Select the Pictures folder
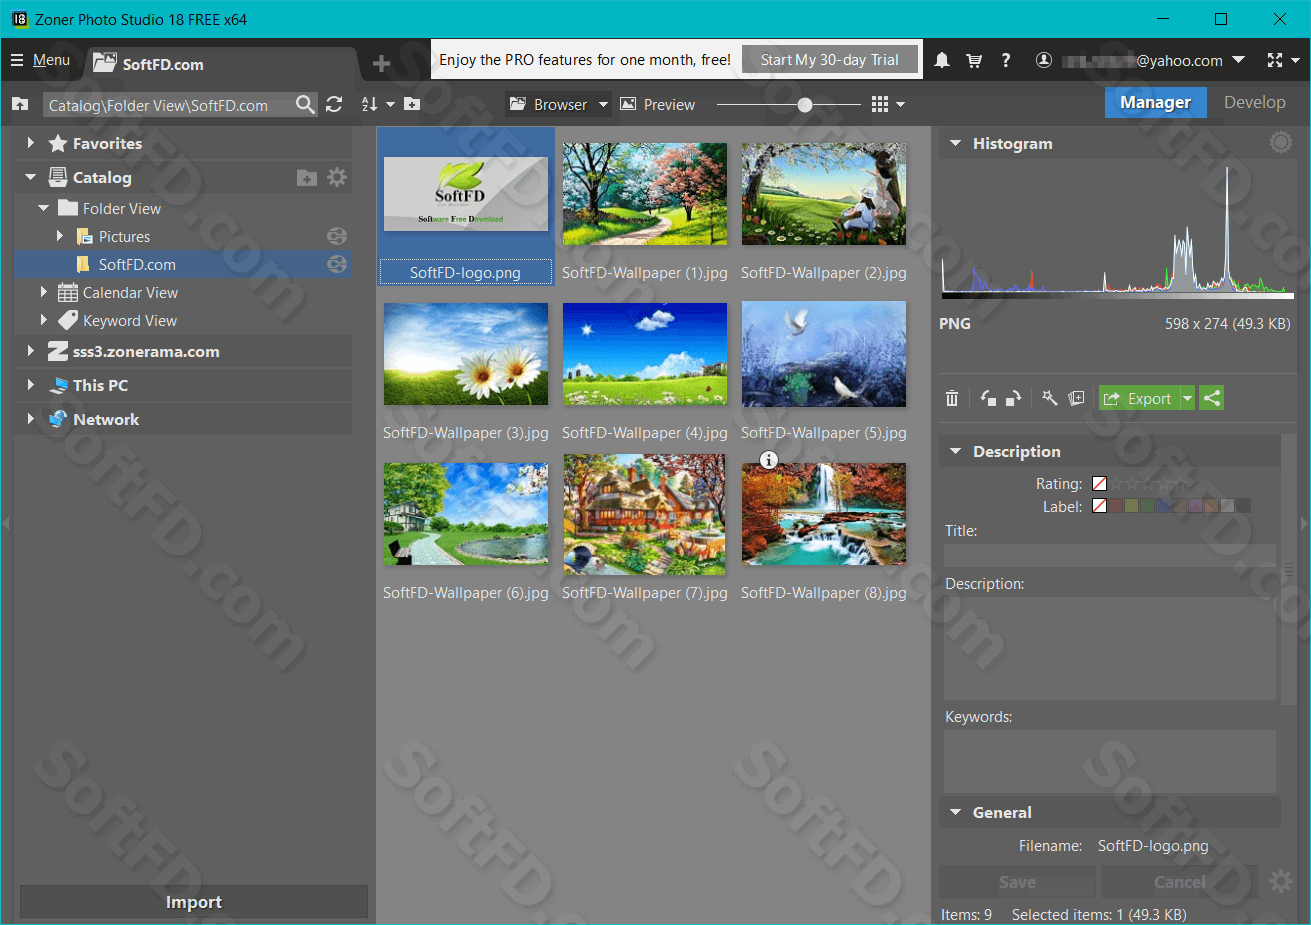The height and width of the screenshot is (925, 1311). pos(124,237)
